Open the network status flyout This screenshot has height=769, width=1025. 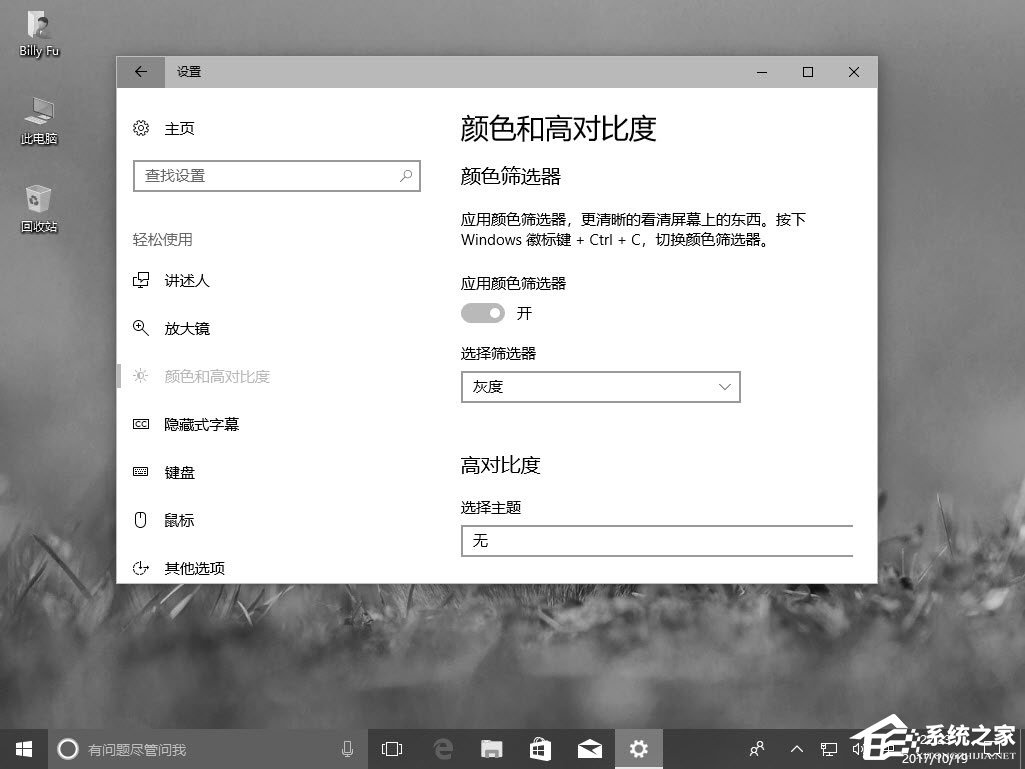pos(829,748)
